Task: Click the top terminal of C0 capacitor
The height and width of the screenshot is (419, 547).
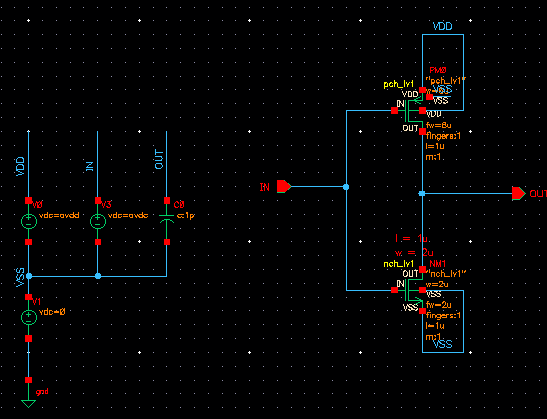Action: [x=167, y=201]
